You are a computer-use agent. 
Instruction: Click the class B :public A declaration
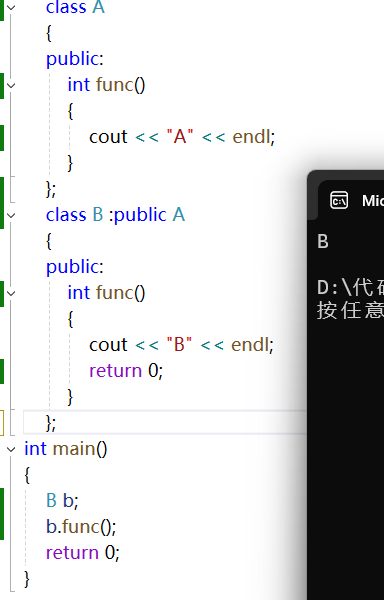[x=115, y=215]
